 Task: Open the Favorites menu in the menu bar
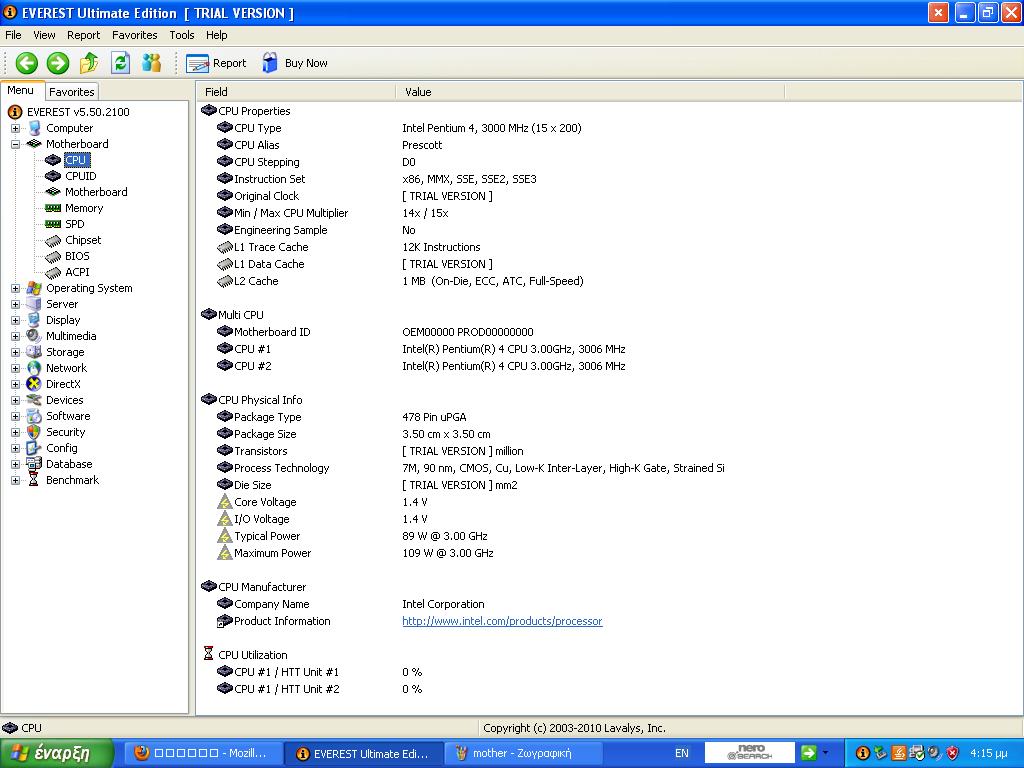[135, 35]
